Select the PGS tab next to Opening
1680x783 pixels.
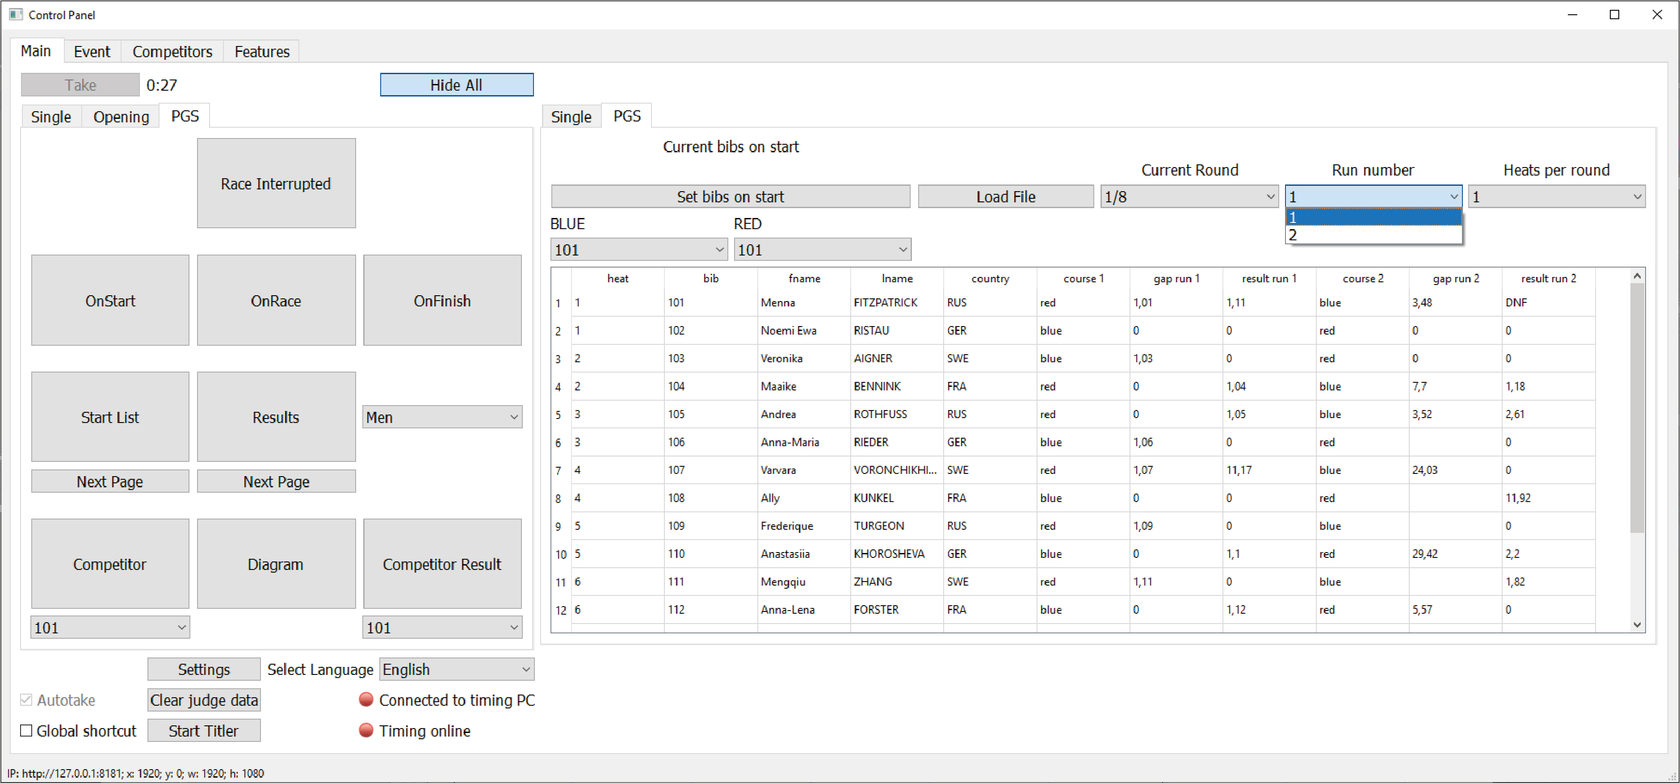pos(185,116)
